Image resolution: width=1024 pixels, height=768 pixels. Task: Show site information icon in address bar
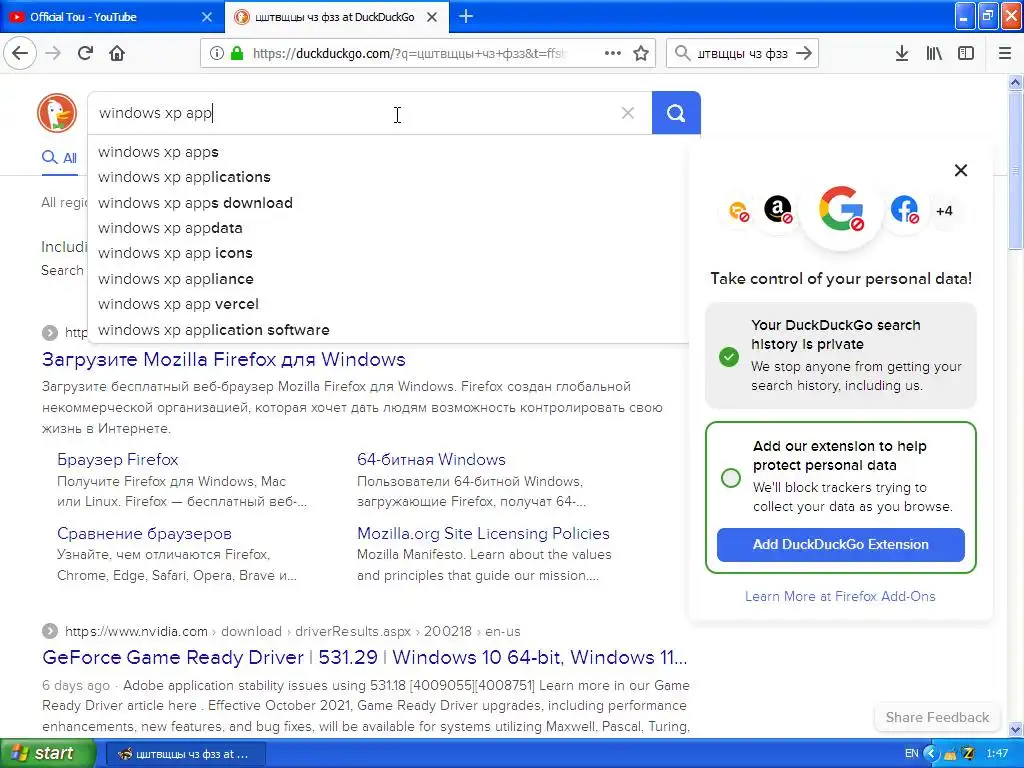pyautogui.click(x=216, y=54)
